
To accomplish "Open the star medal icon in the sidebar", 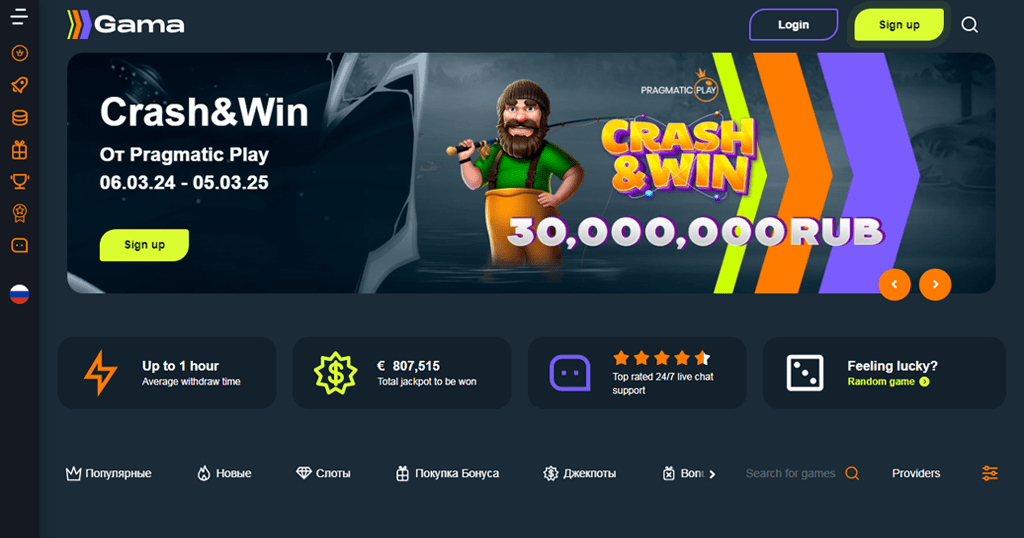I will coord(20,213).
